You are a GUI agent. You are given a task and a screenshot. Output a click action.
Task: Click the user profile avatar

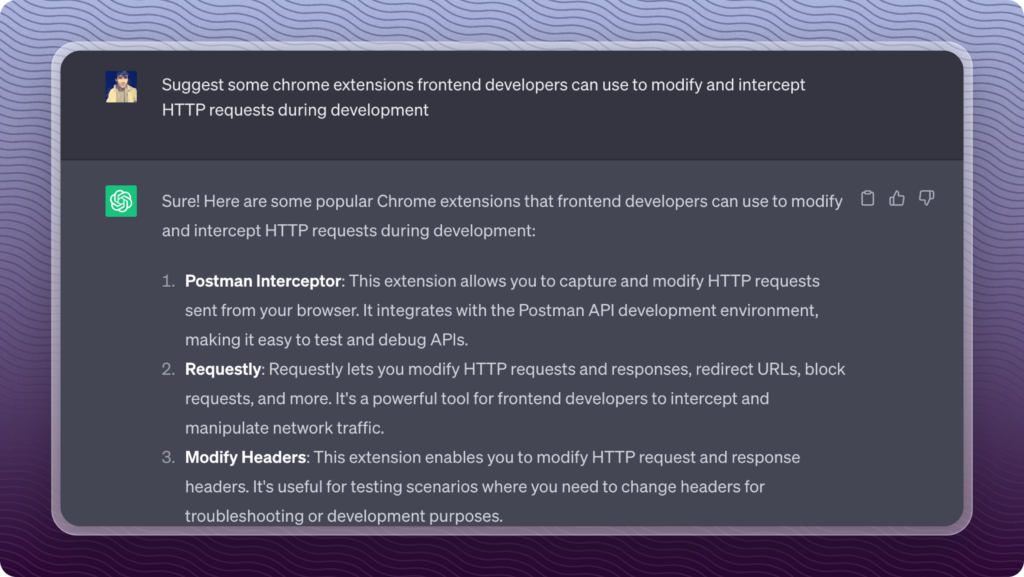tap(121, 87)
